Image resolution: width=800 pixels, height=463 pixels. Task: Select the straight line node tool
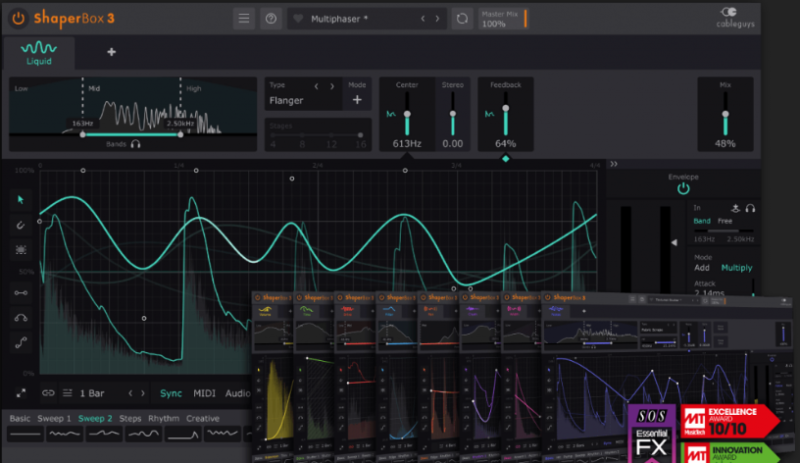[x=21, y=293]
